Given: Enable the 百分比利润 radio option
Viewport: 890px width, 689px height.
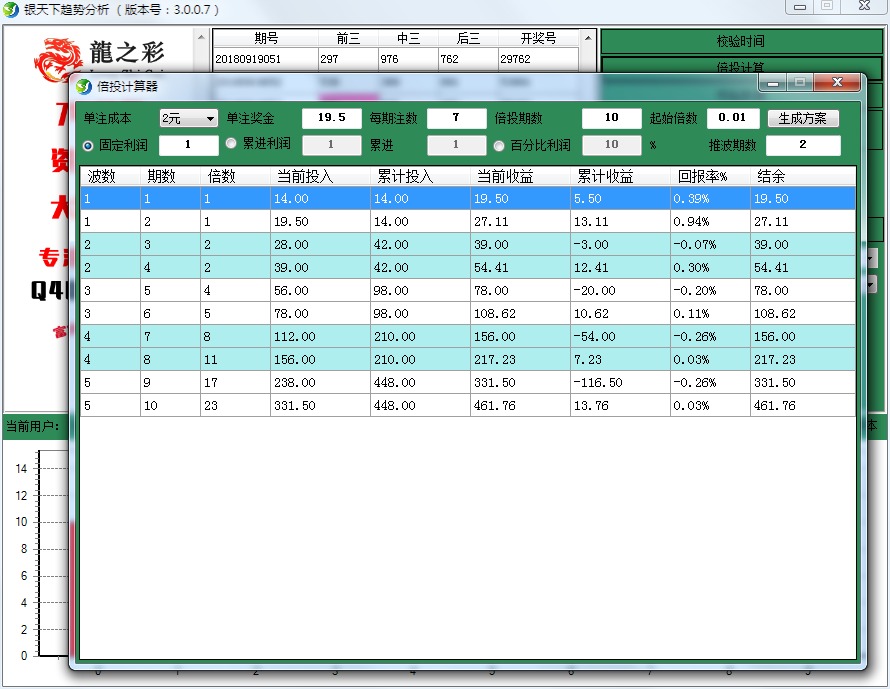Looking at the screenshot, I should coord(499,146).
